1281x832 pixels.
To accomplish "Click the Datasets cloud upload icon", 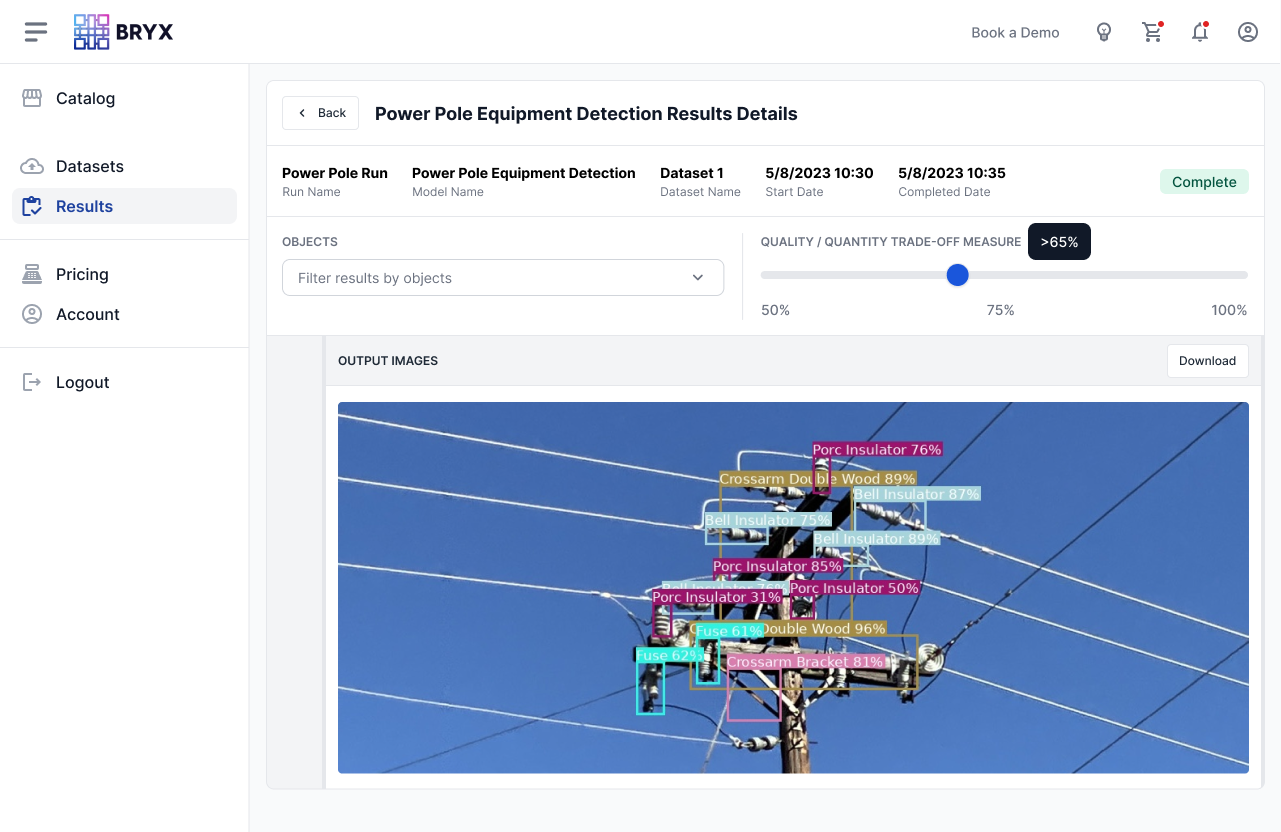I will pos(32,166).
